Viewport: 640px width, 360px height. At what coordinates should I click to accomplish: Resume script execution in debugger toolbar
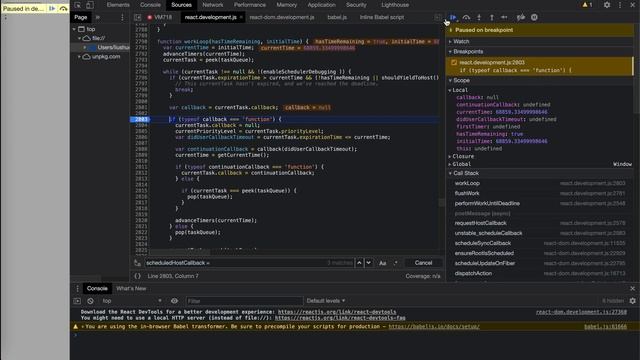(x=453, y=17)
